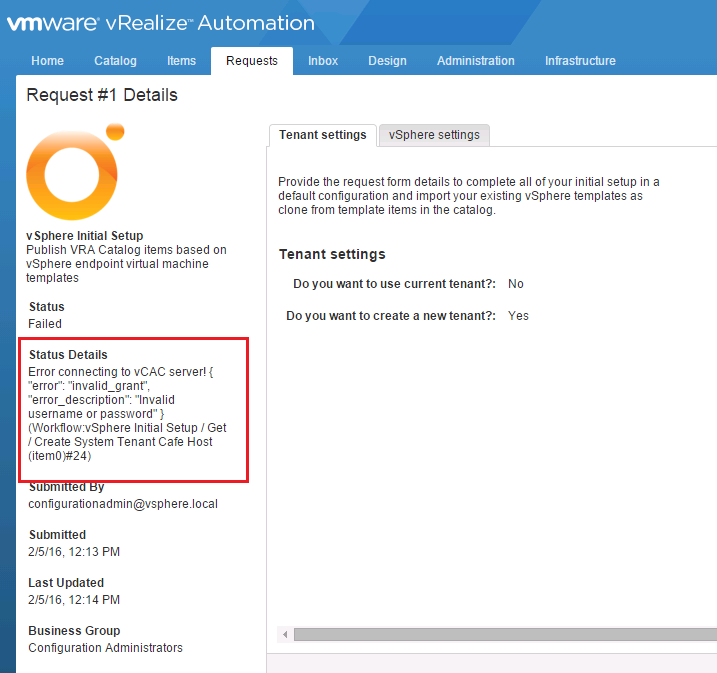The height and width of the screenshot is (673, 717).
Task: Click the 'Yes' value for new tenant
Action: click(518, 316)
